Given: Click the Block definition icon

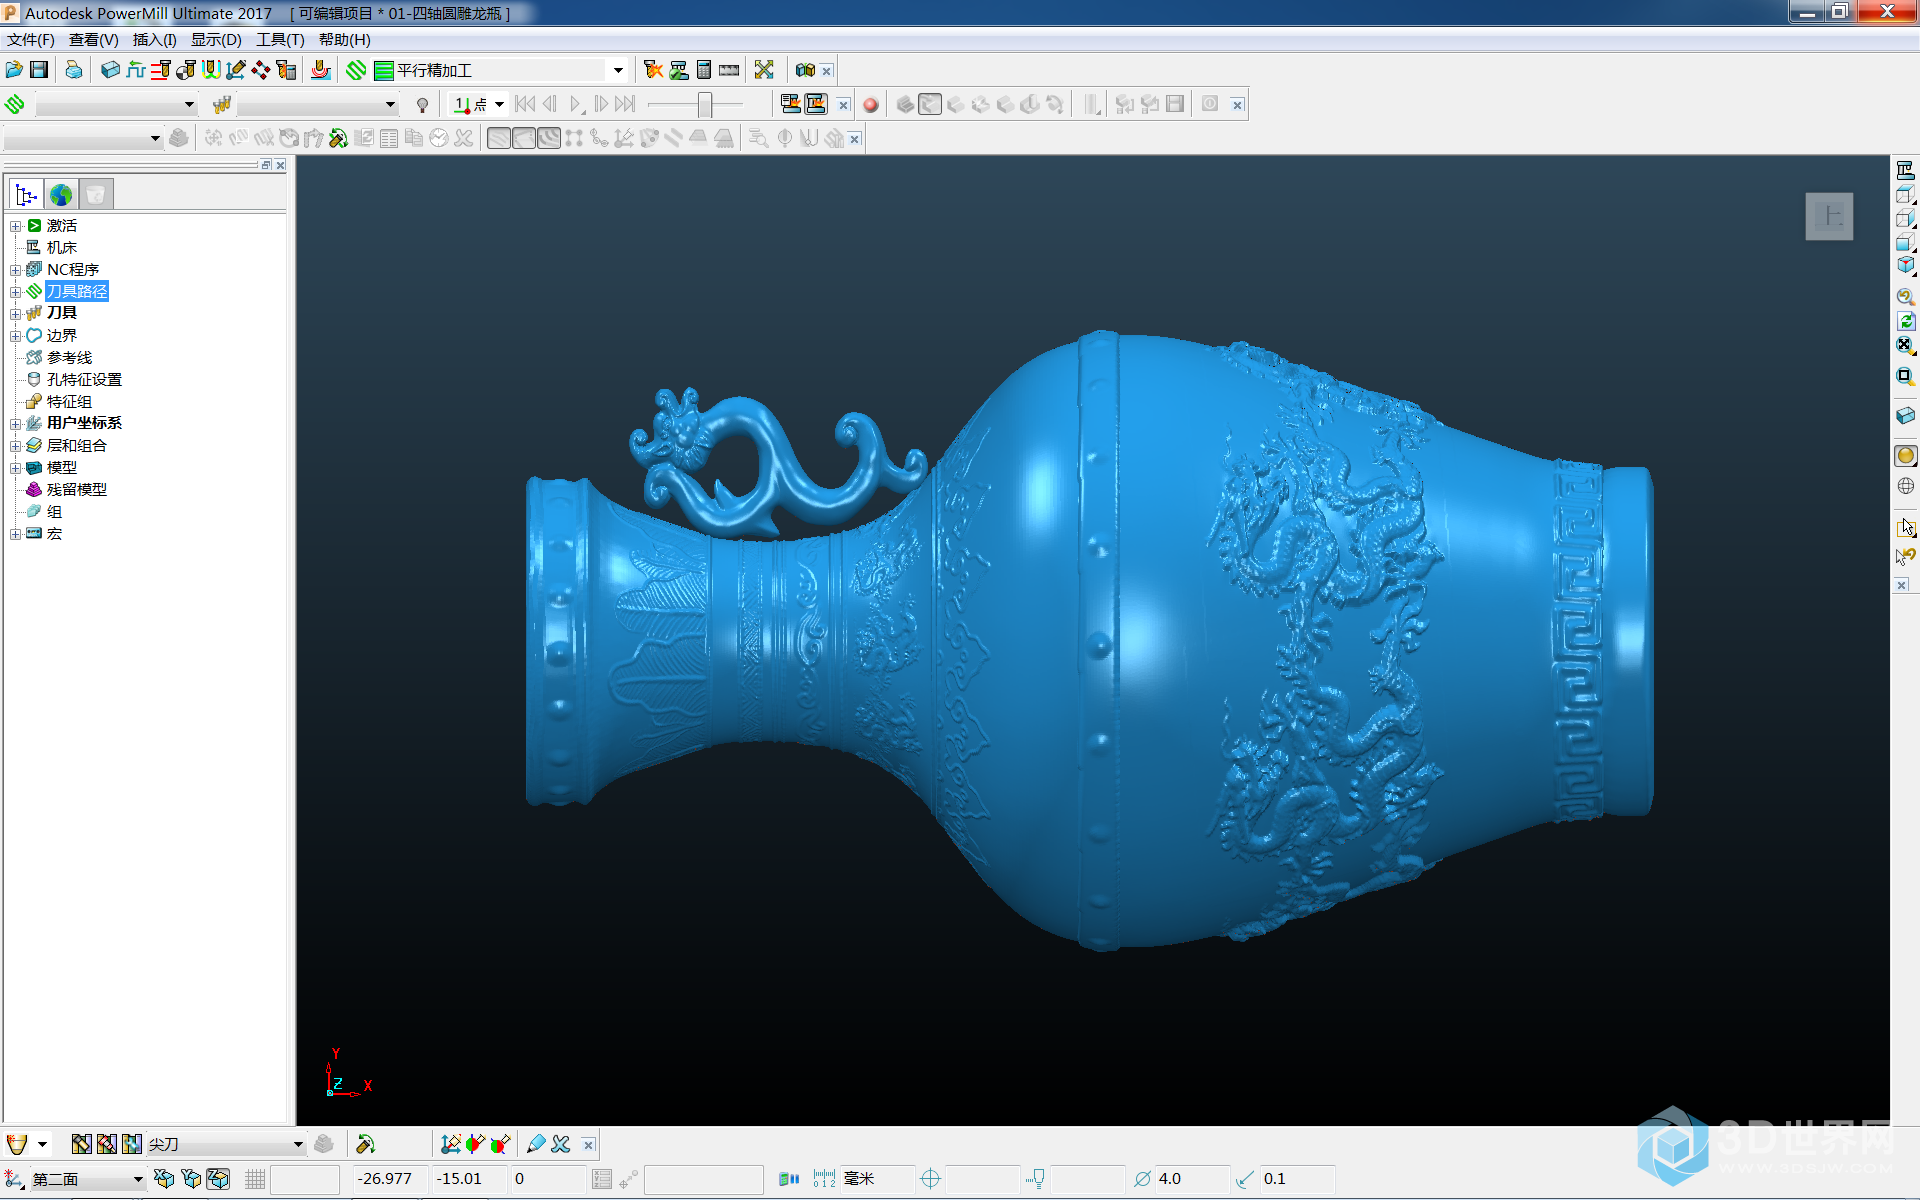Looking at the screenshot, I should (110, 70).
